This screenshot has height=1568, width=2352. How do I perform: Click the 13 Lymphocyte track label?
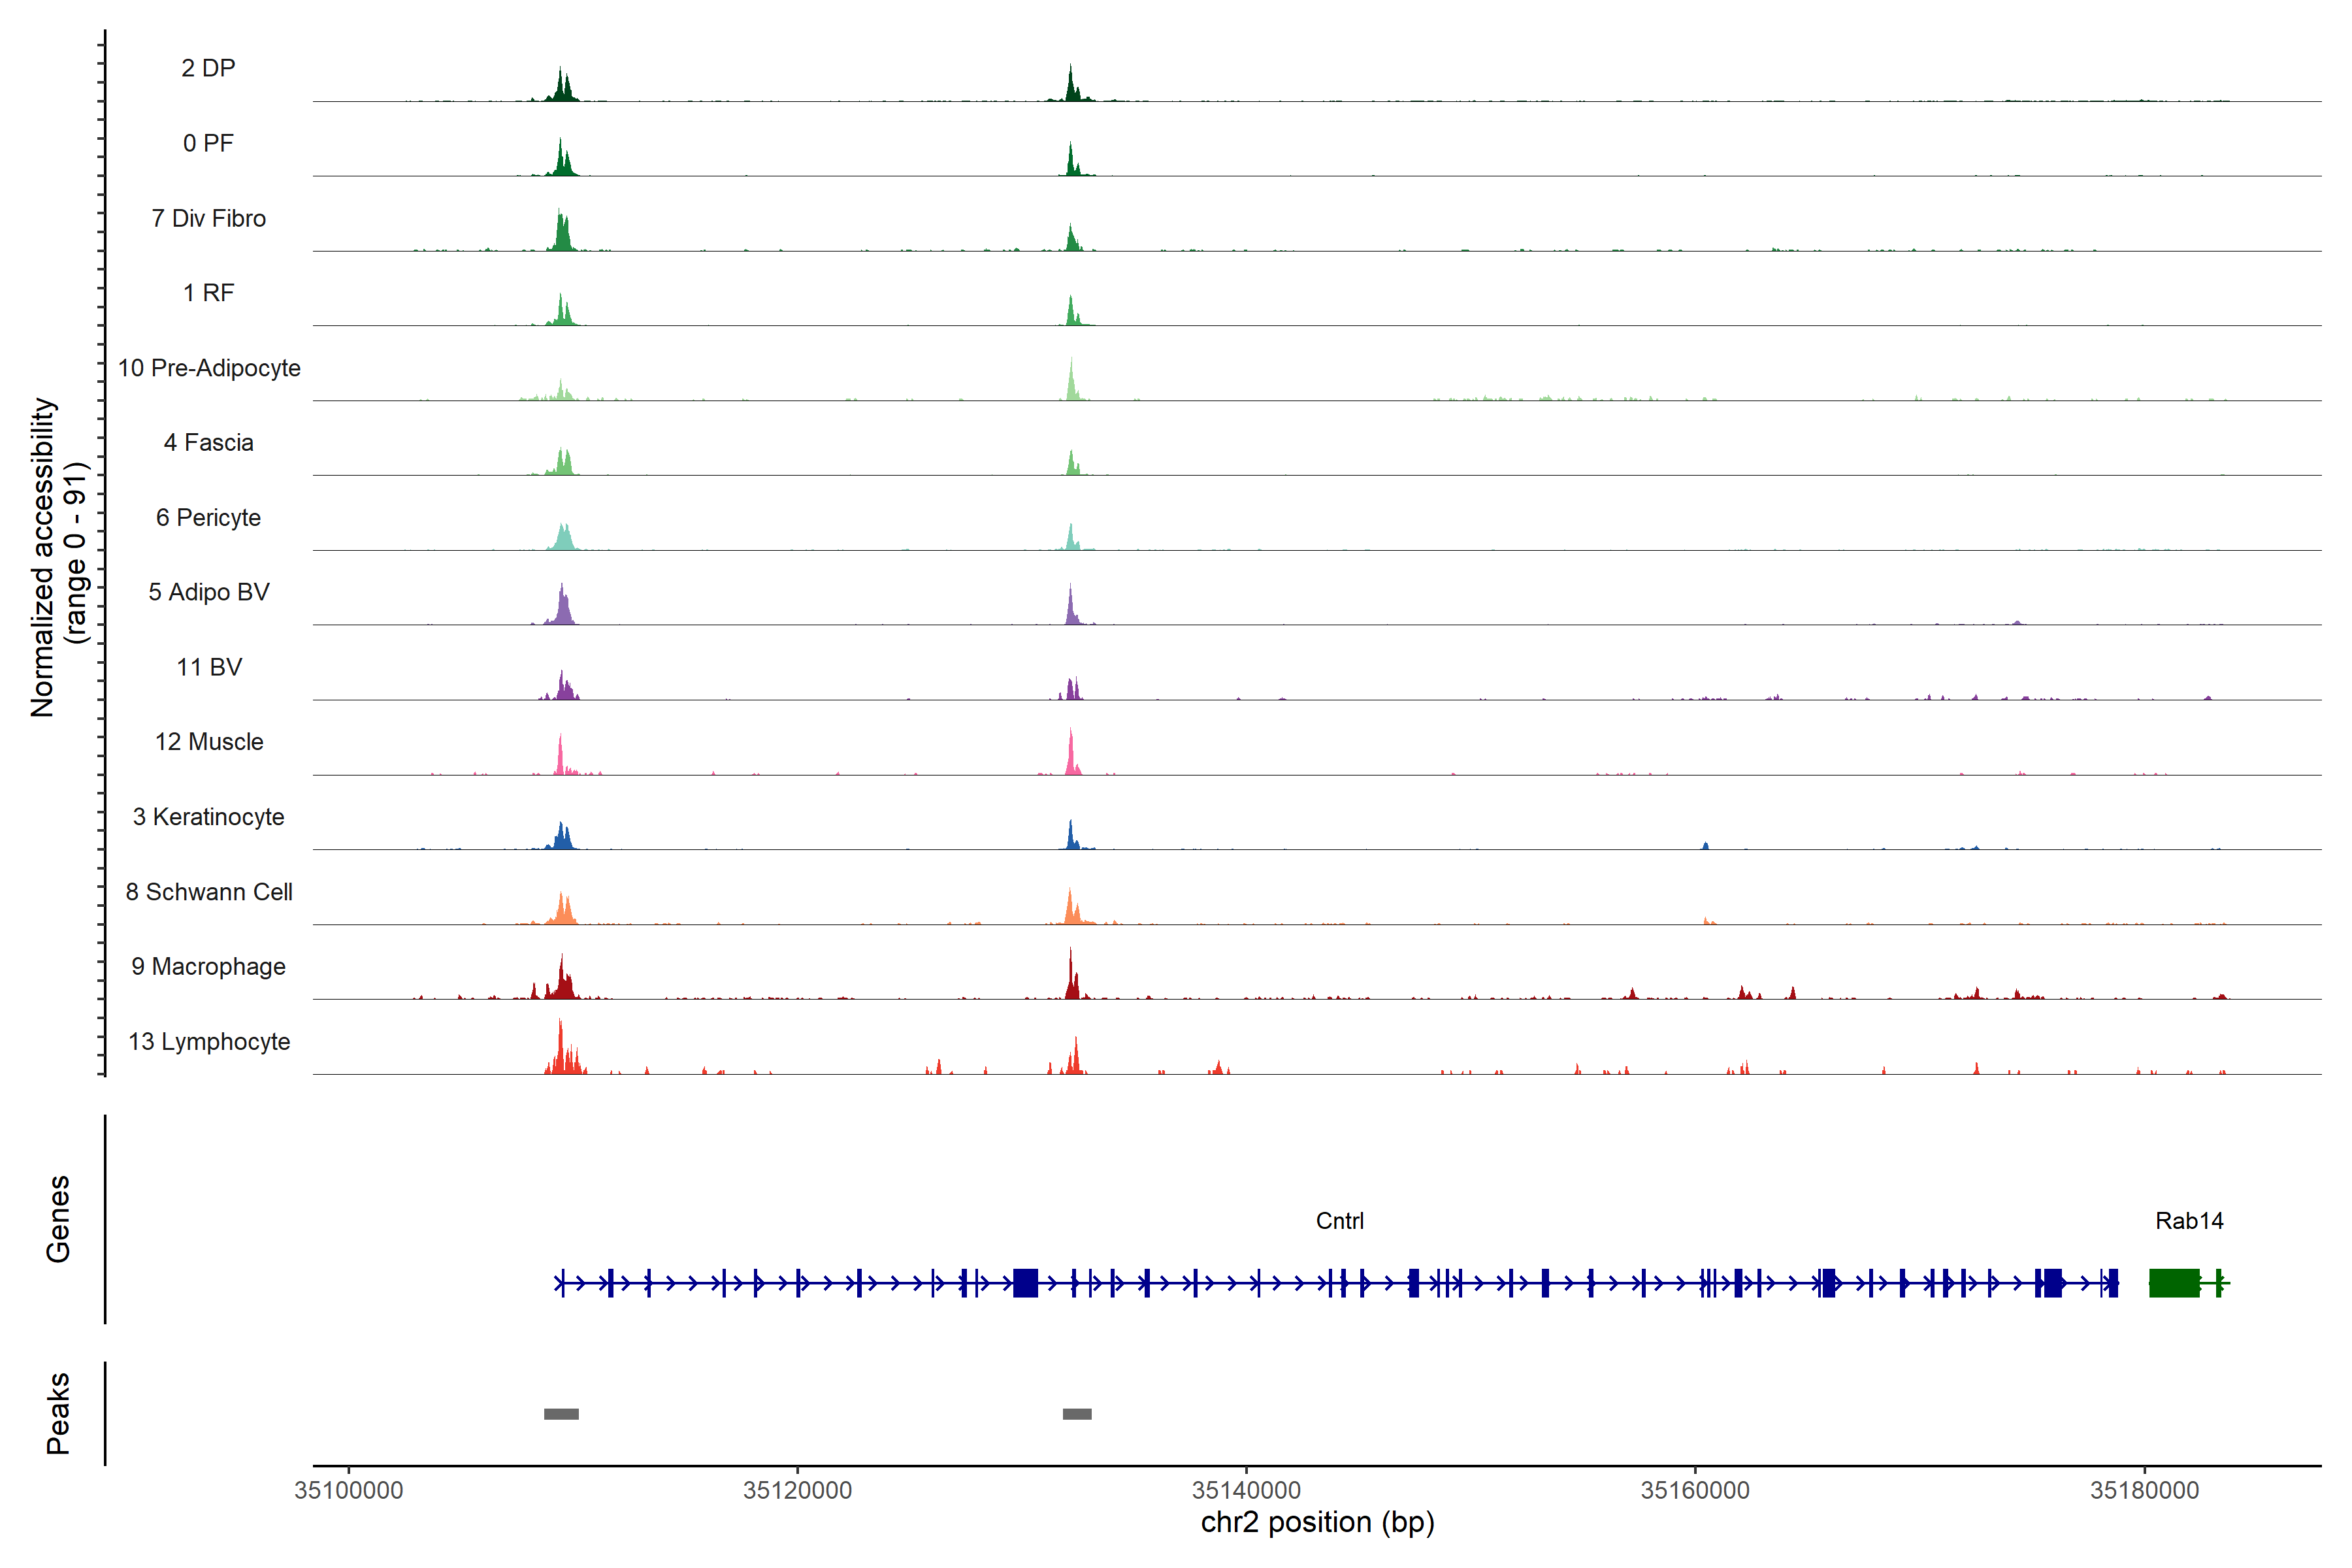click(209, 1042)
